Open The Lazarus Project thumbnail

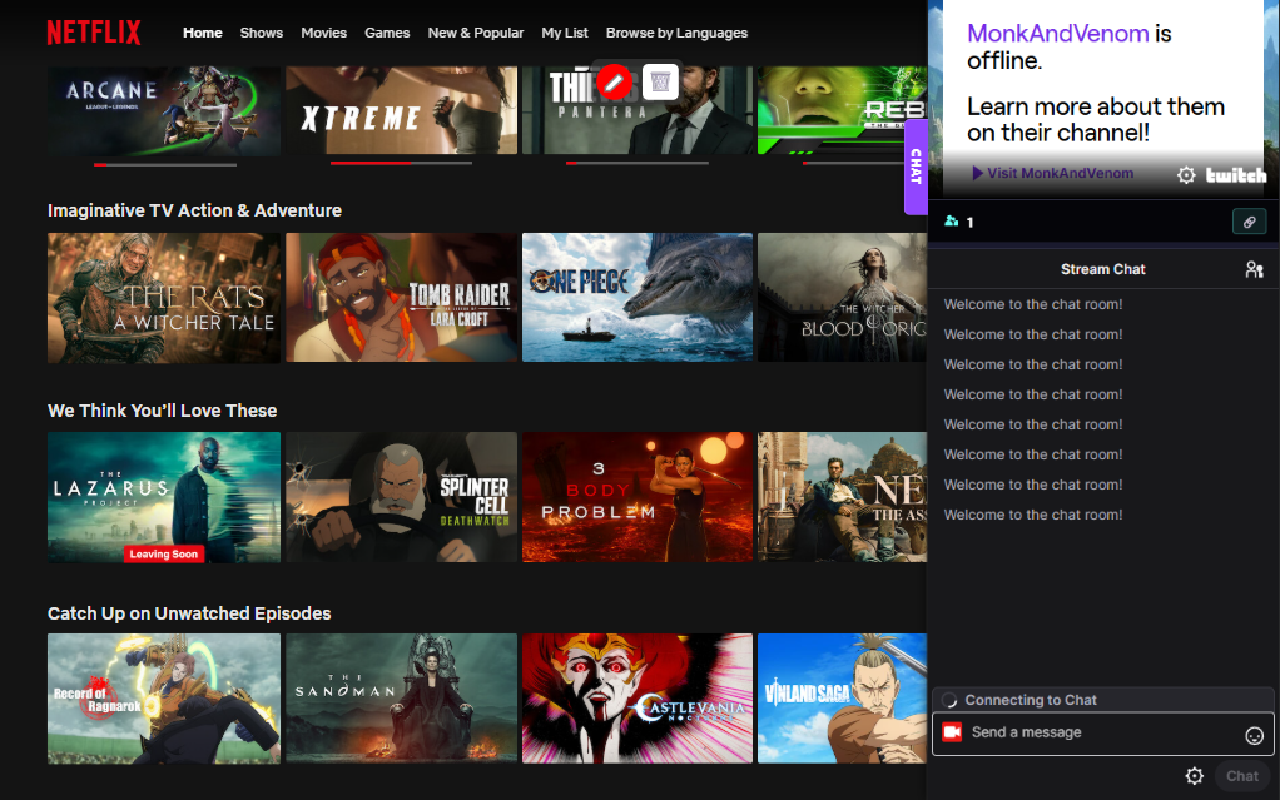tap(164, 497)
